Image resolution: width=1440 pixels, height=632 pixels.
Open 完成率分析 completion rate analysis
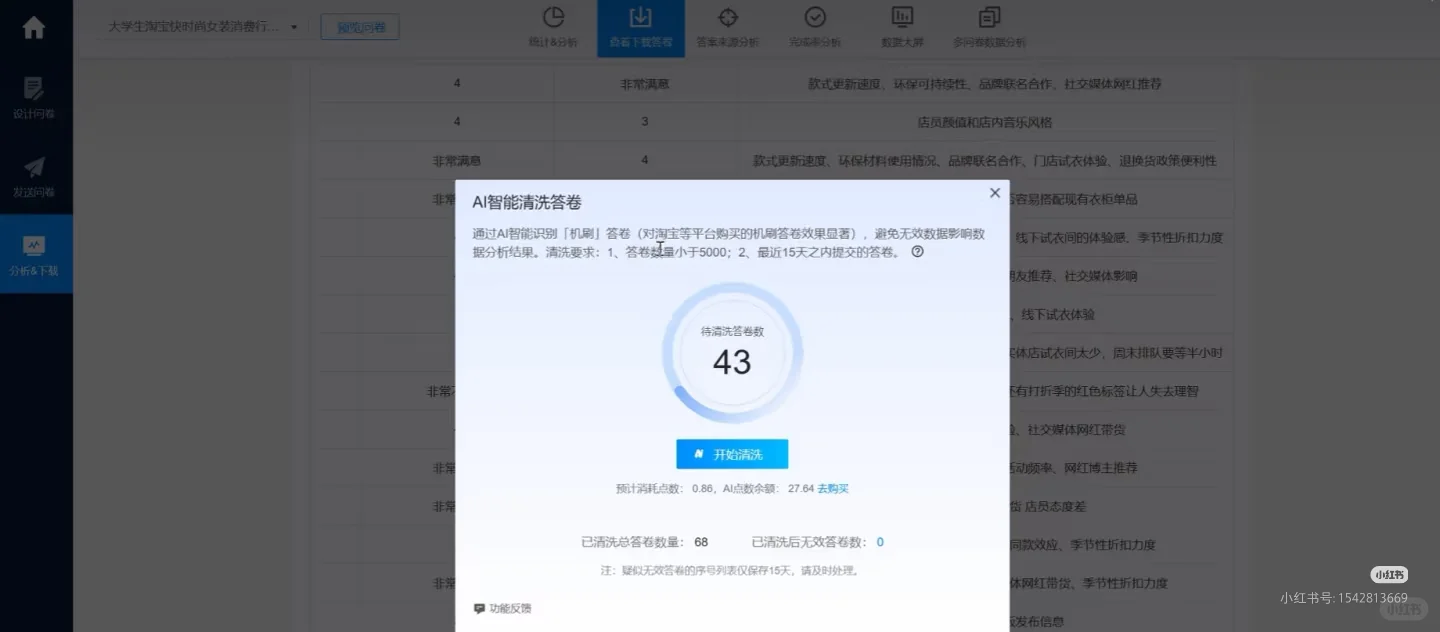tap(815, 25)
